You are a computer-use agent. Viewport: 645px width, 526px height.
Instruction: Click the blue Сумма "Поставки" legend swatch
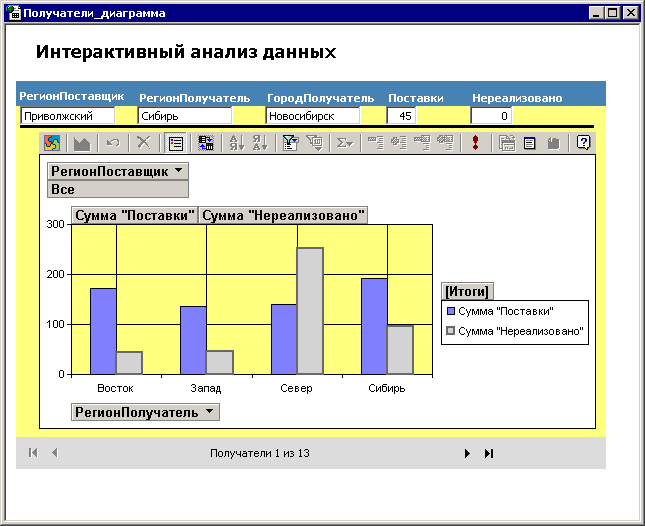click(x=450, y=311)
